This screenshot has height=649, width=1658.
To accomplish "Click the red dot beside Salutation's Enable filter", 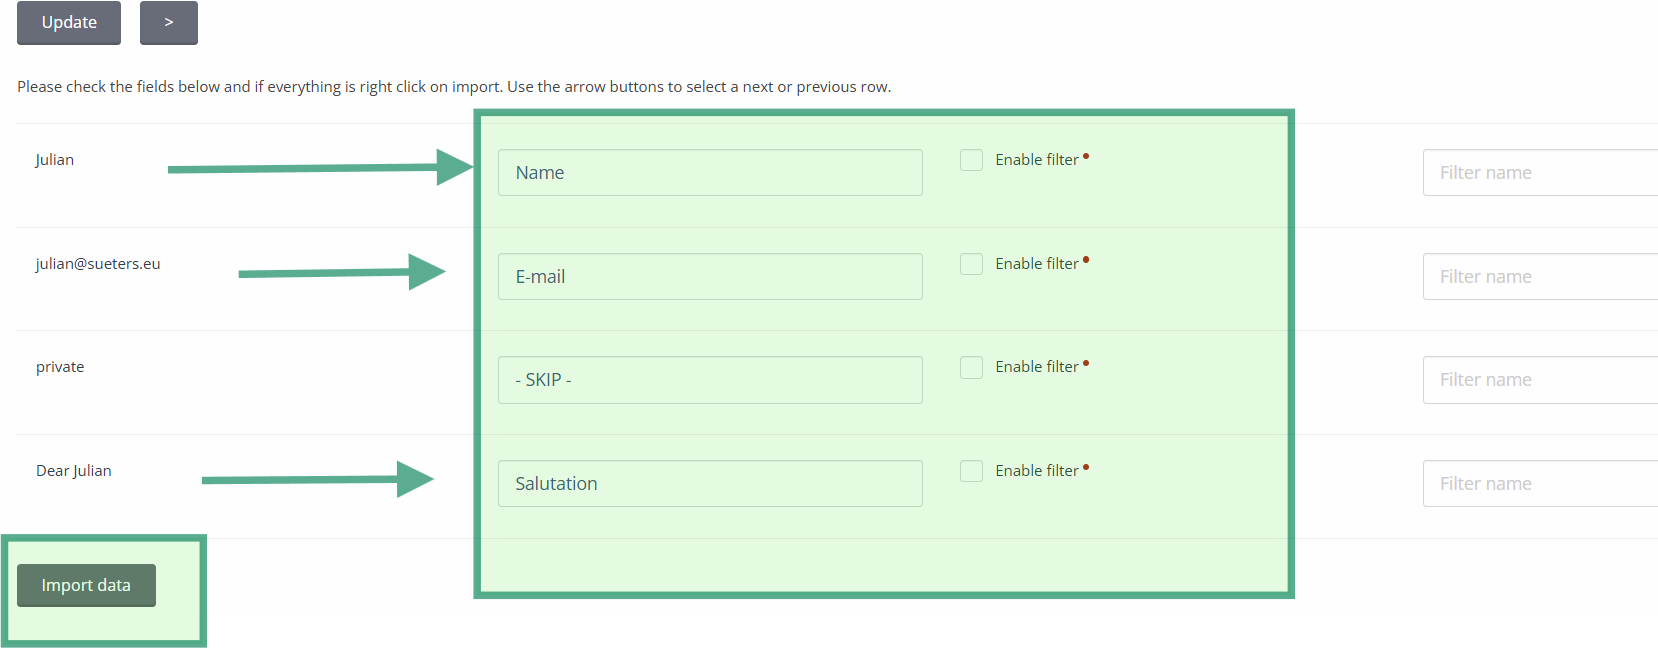I will tap(1086, 467).
